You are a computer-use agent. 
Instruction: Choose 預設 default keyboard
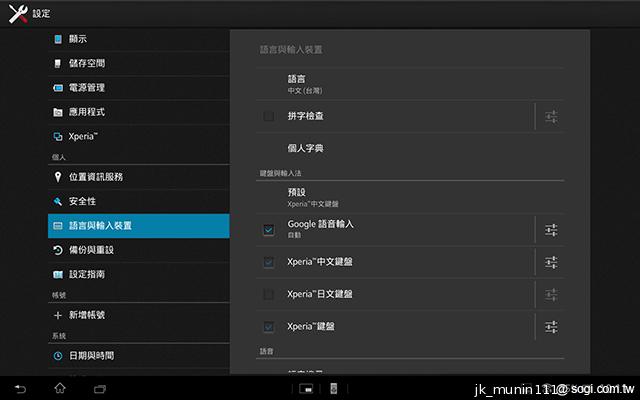(410, 197)
